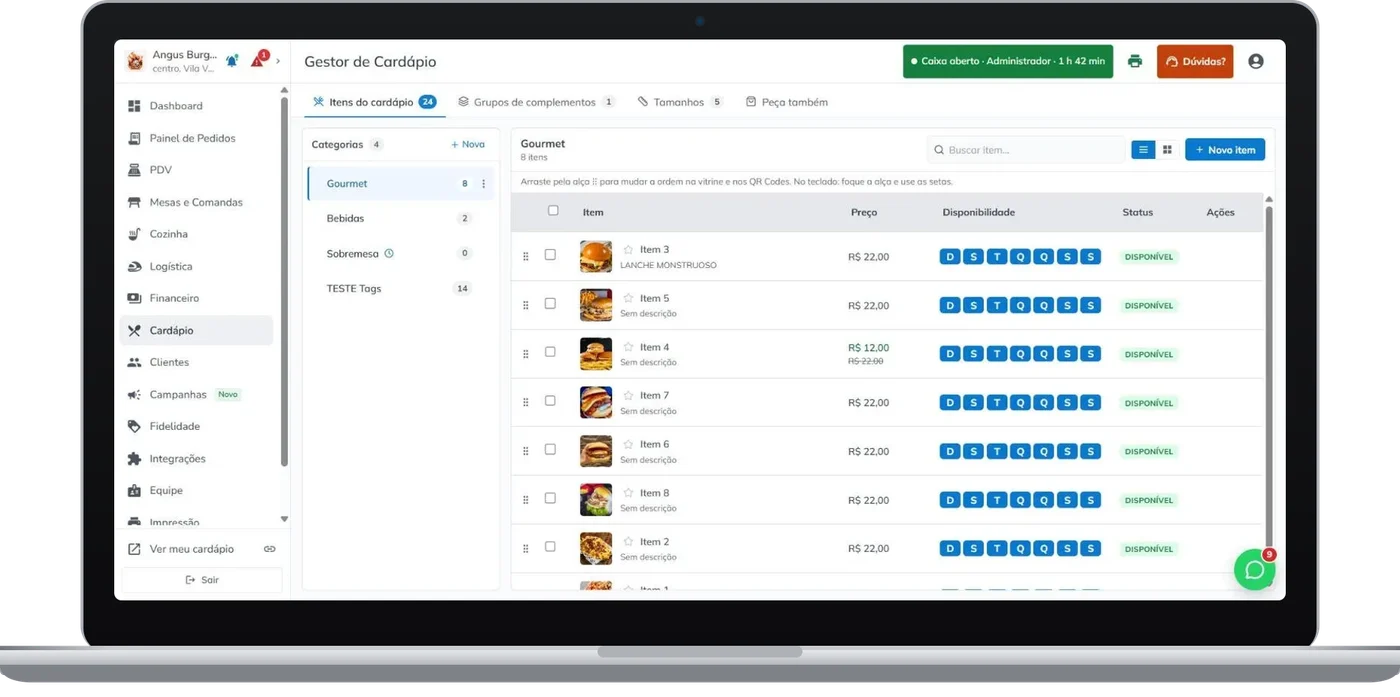Copy the menu link via chain icon

[x=269, y=549]
